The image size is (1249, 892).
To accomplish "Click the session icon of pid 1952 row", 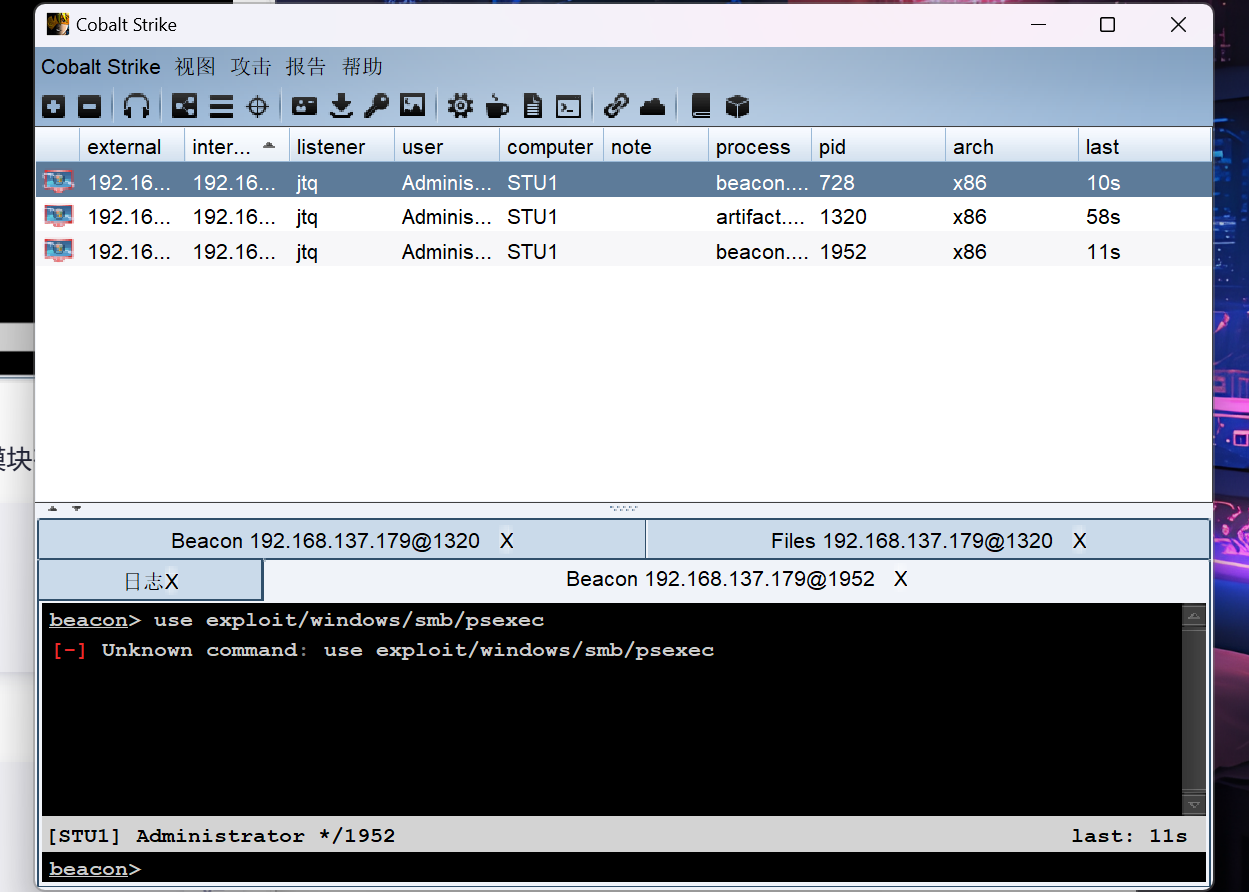I will coord(58,251).
